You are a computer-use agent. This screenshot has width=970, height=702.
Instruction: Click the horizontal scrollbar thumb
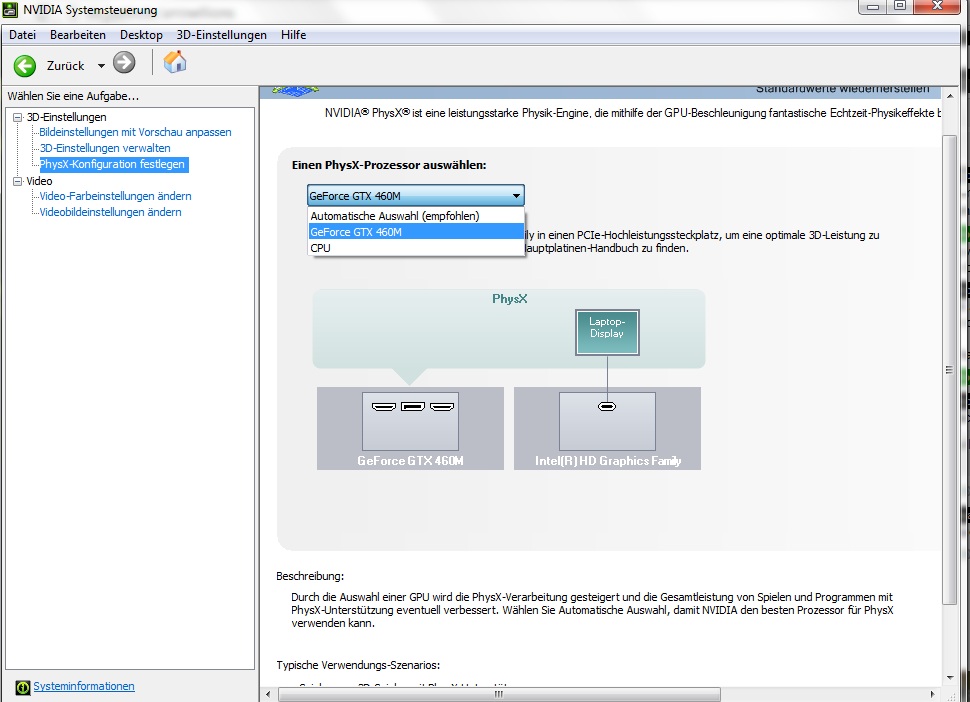click(499, 694)
